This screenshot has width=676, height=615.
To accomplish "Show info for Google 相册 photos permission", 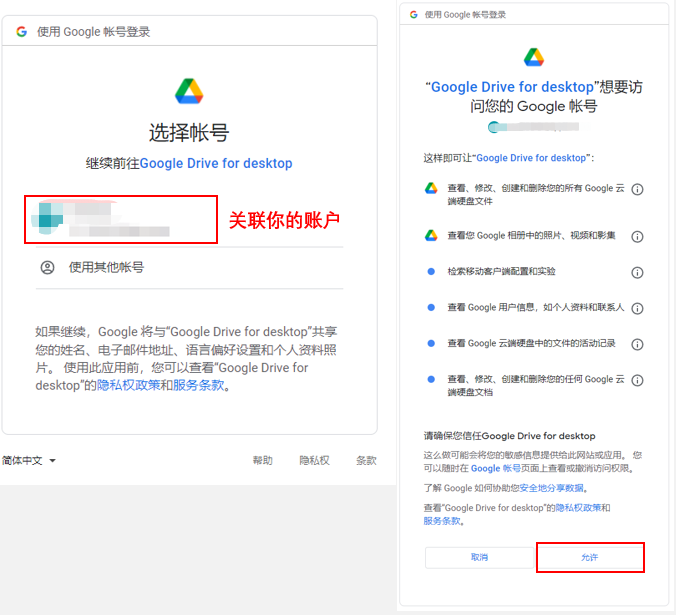I will point(637,237).
